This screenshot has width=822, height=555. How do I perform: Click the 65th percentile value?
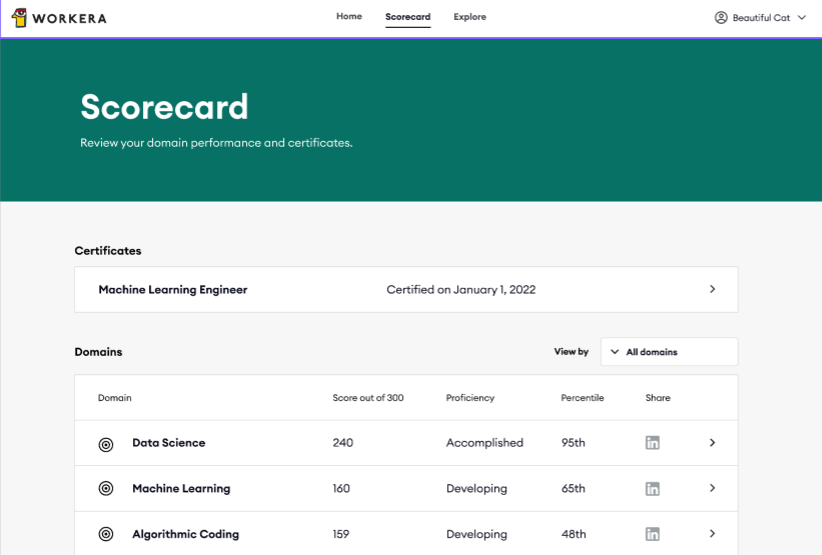(x=573, y=488)
